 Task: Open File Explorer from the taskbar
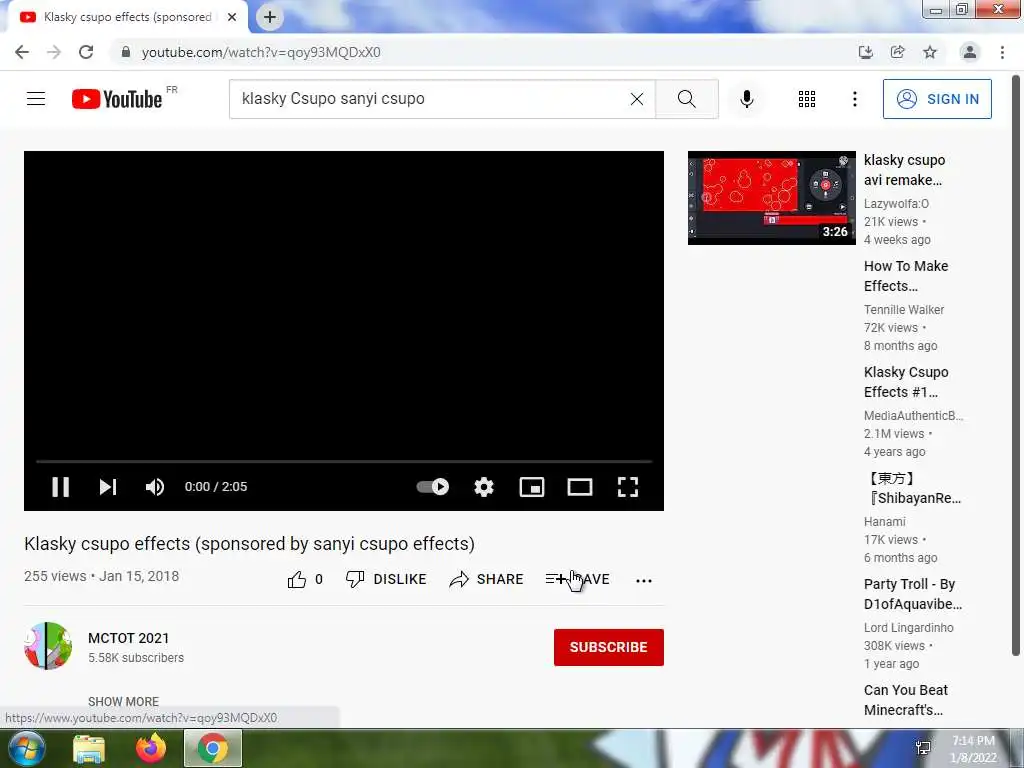click(x=89, y=748)
